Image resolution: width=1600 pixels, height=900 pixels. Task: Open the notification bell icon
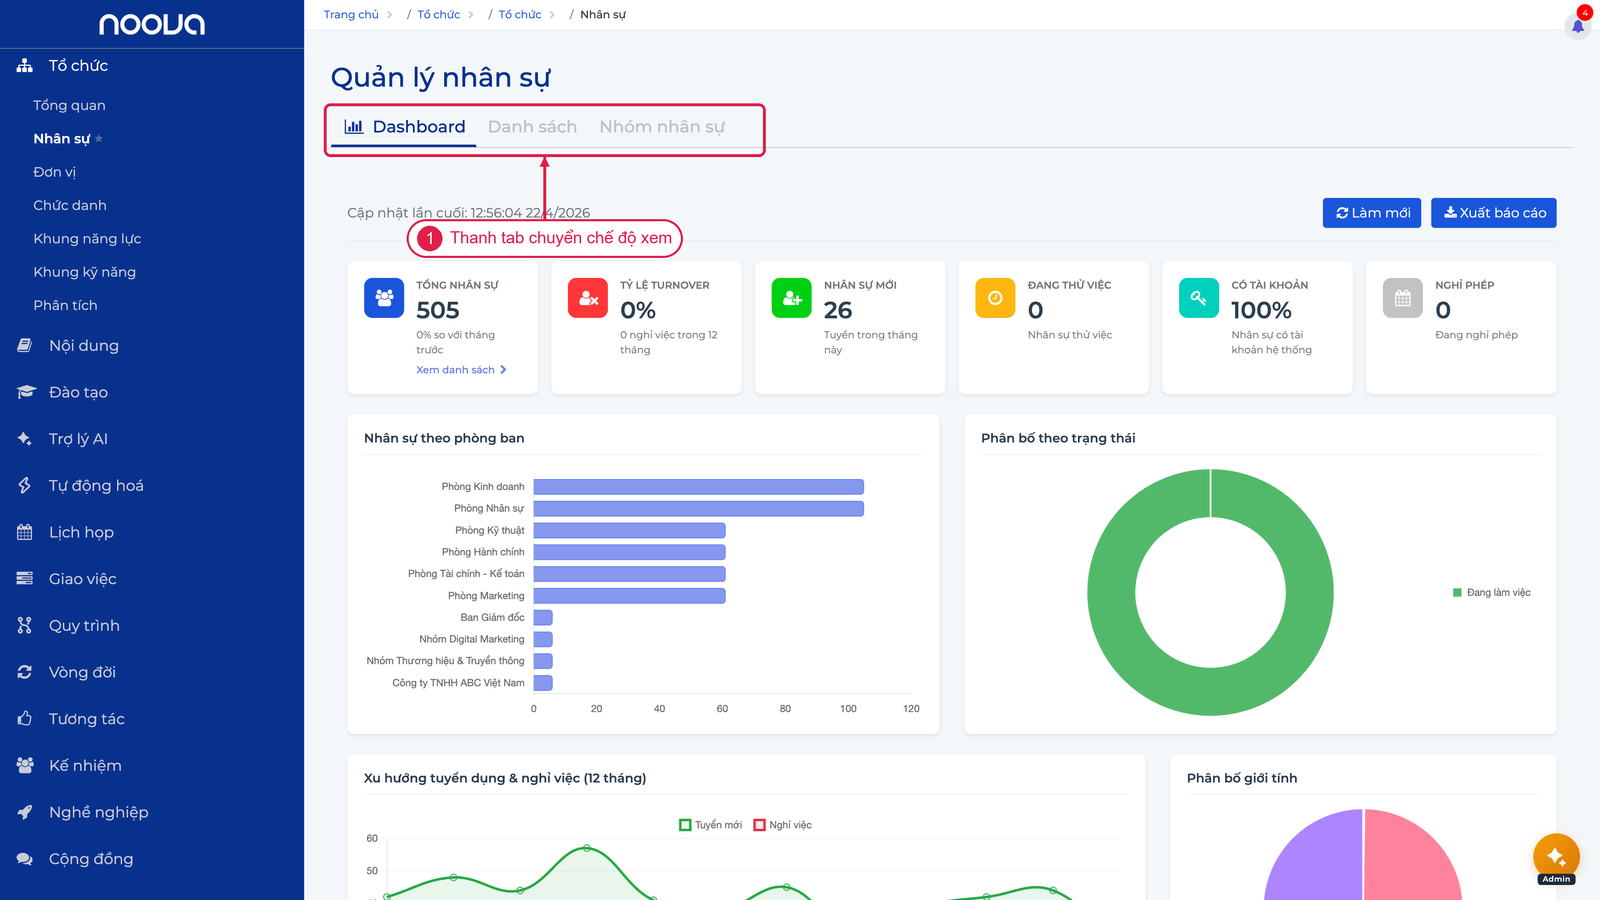1578,25
